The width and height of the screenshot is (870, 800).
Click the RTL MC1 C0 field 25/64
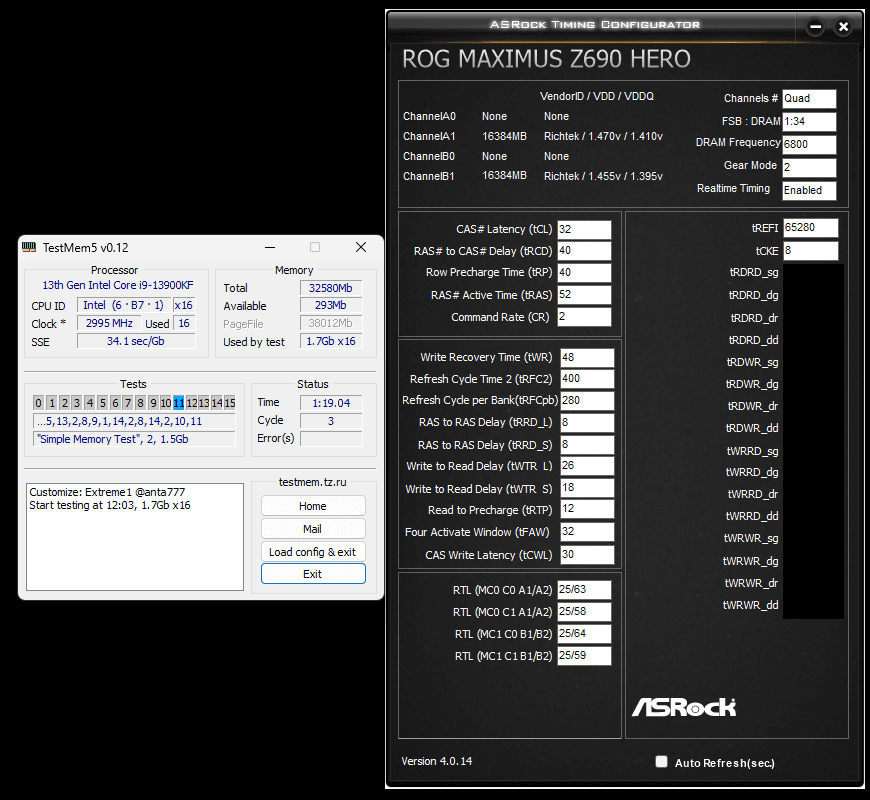point(584,634)
